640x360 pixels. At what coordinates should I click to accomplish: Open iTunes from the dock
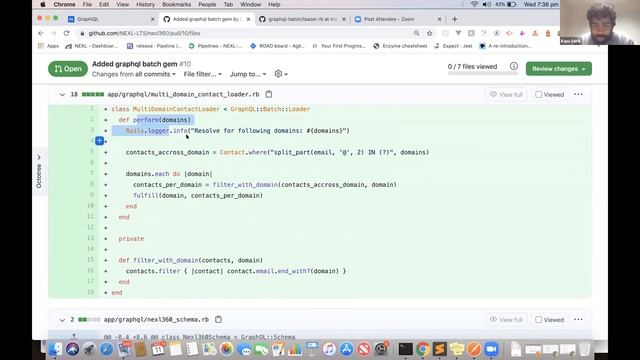(329, 349)
